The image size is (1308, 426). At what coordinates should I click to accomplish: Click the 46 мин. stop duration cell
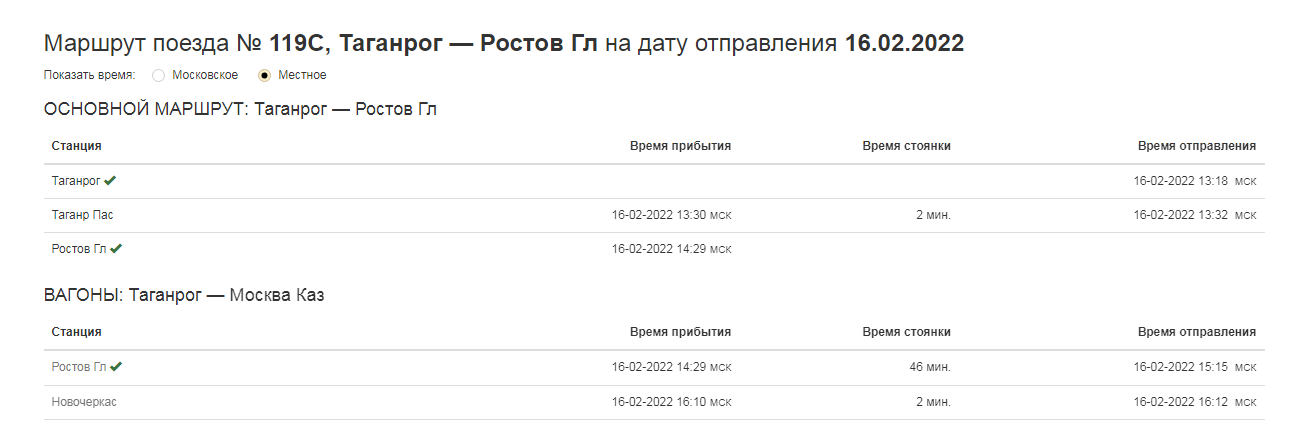932,367
